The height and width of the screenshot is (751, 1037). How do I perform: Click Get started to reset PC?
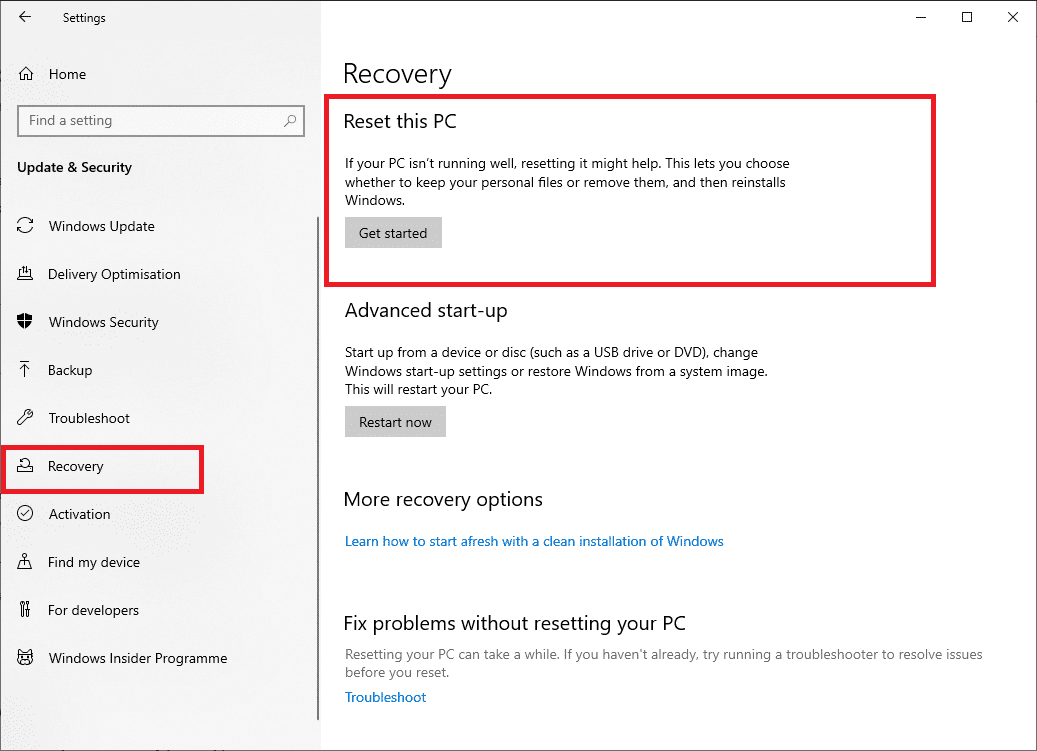393,233
